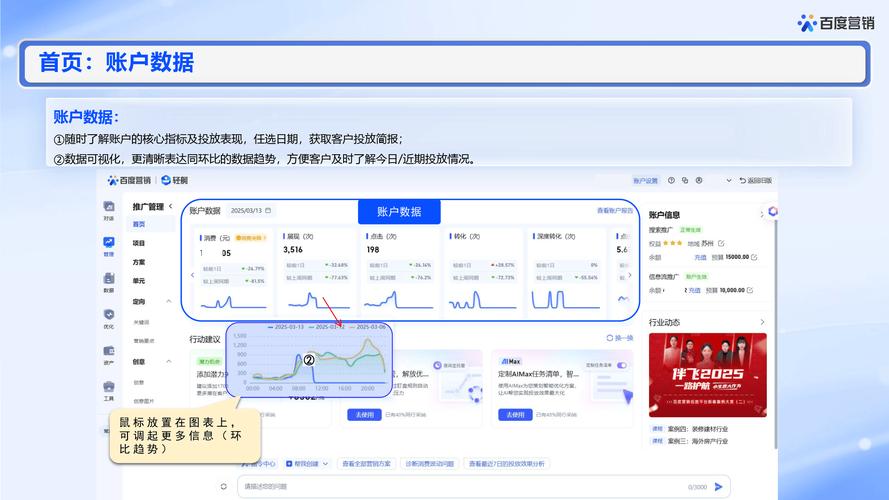Collapse the 创意 section in sidebar
This screenshot has height=500, width=889.
pos(168,362)
